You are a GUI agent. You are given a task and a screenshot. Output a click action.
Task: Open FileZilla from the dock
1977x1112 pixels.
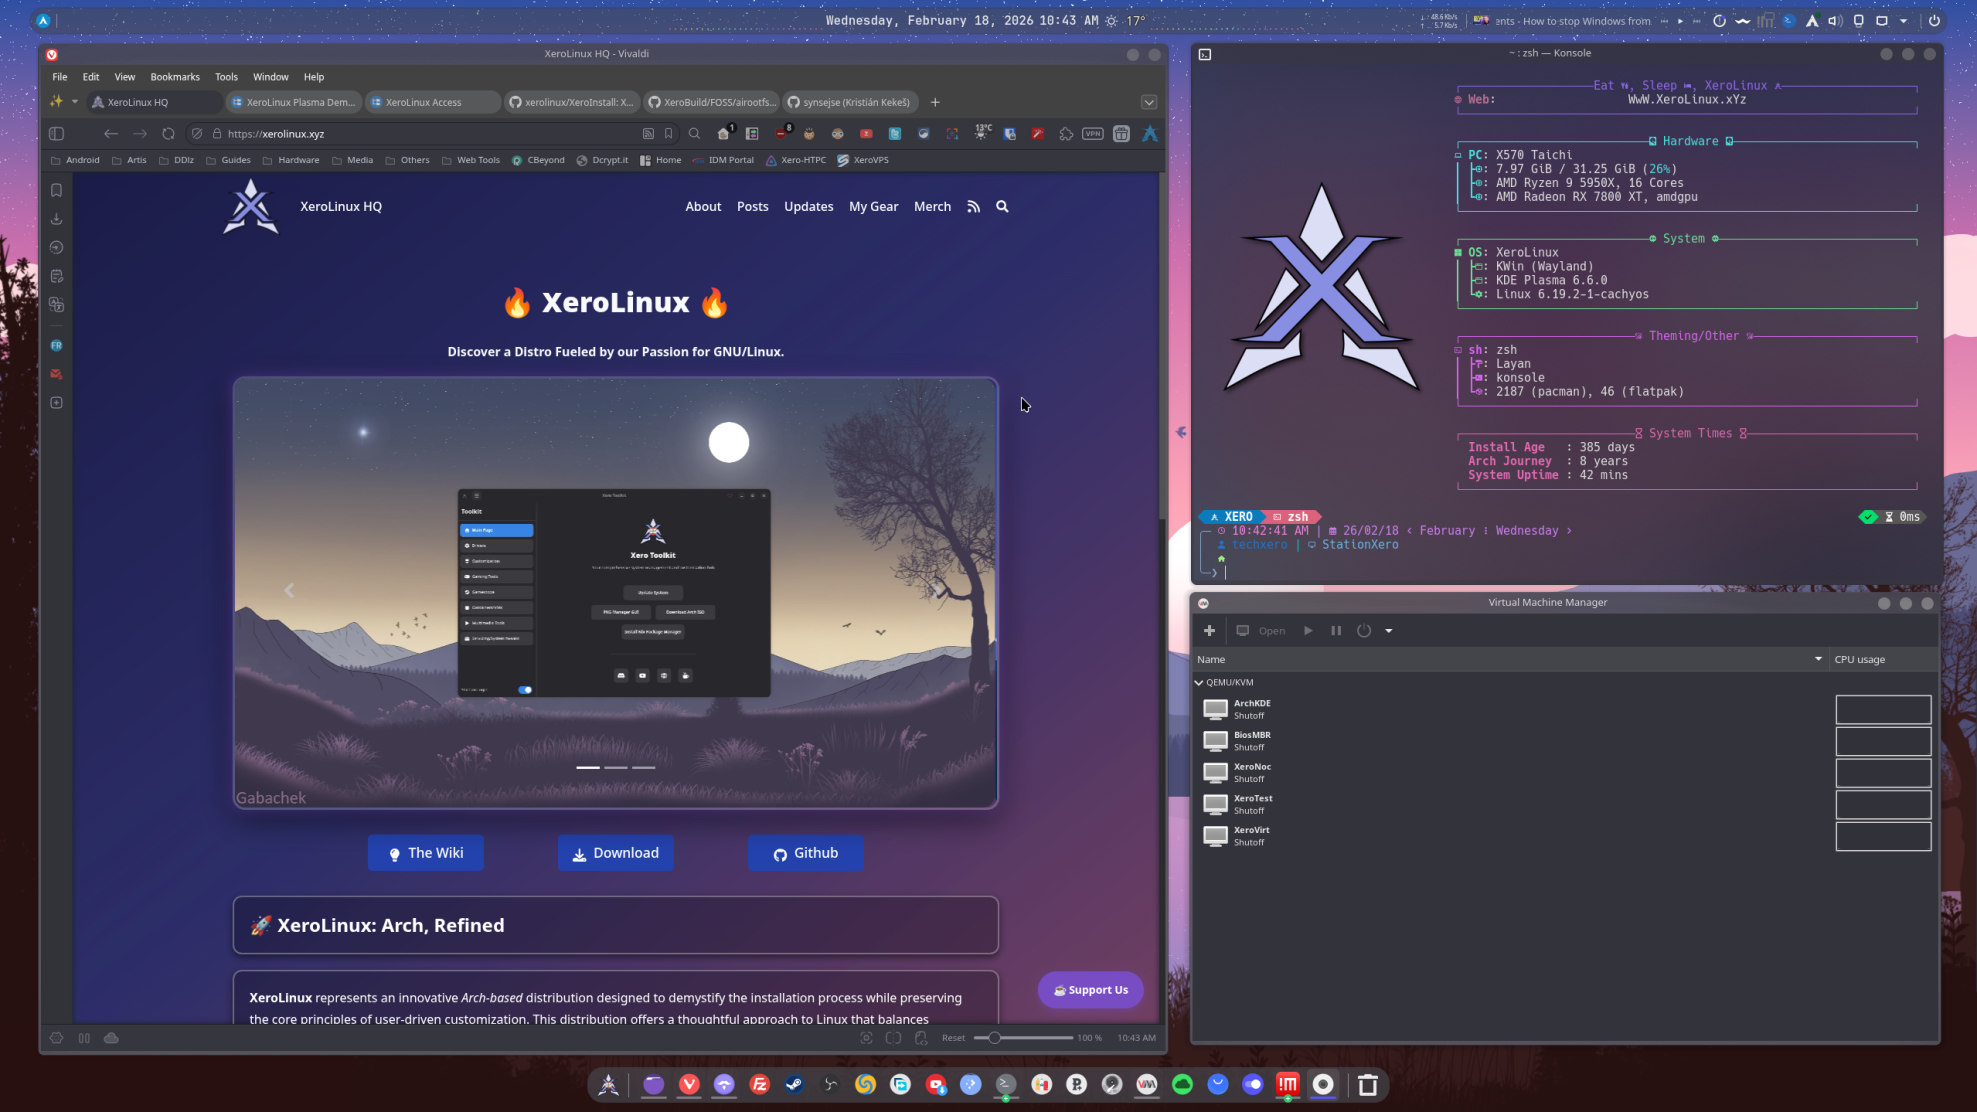759,1085
